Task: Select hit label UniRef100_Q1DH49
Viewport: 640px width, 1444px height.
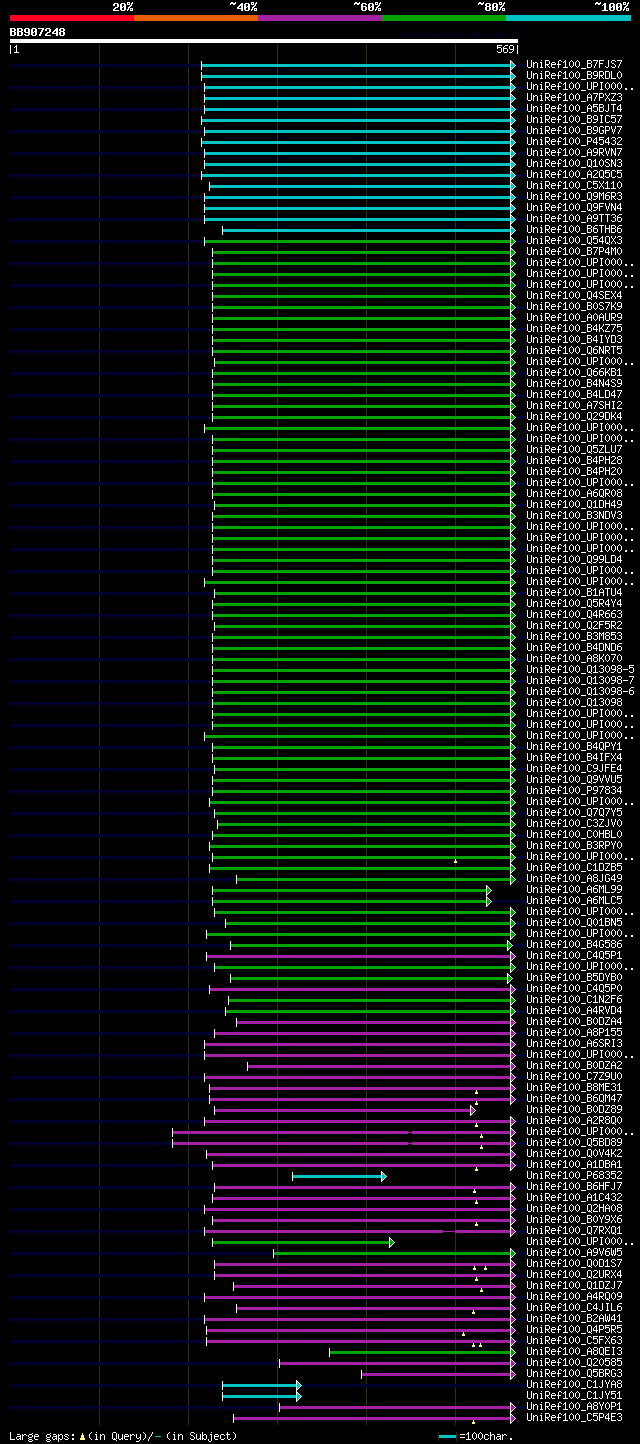Action: [574, 504]
